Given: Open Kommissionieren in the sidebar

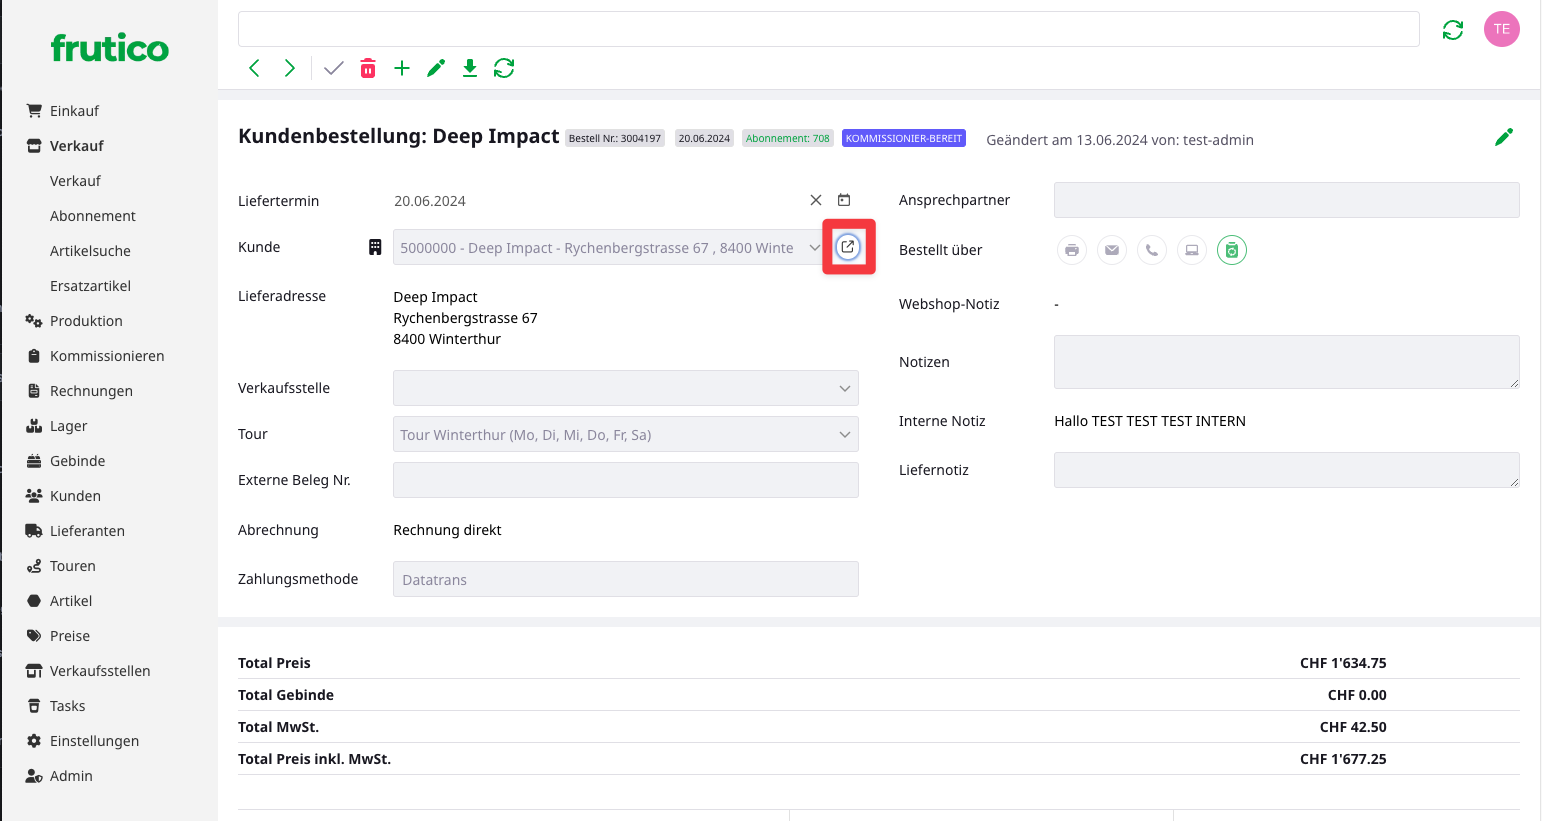Looking at the screenshot, I should [x=107, y=356].
